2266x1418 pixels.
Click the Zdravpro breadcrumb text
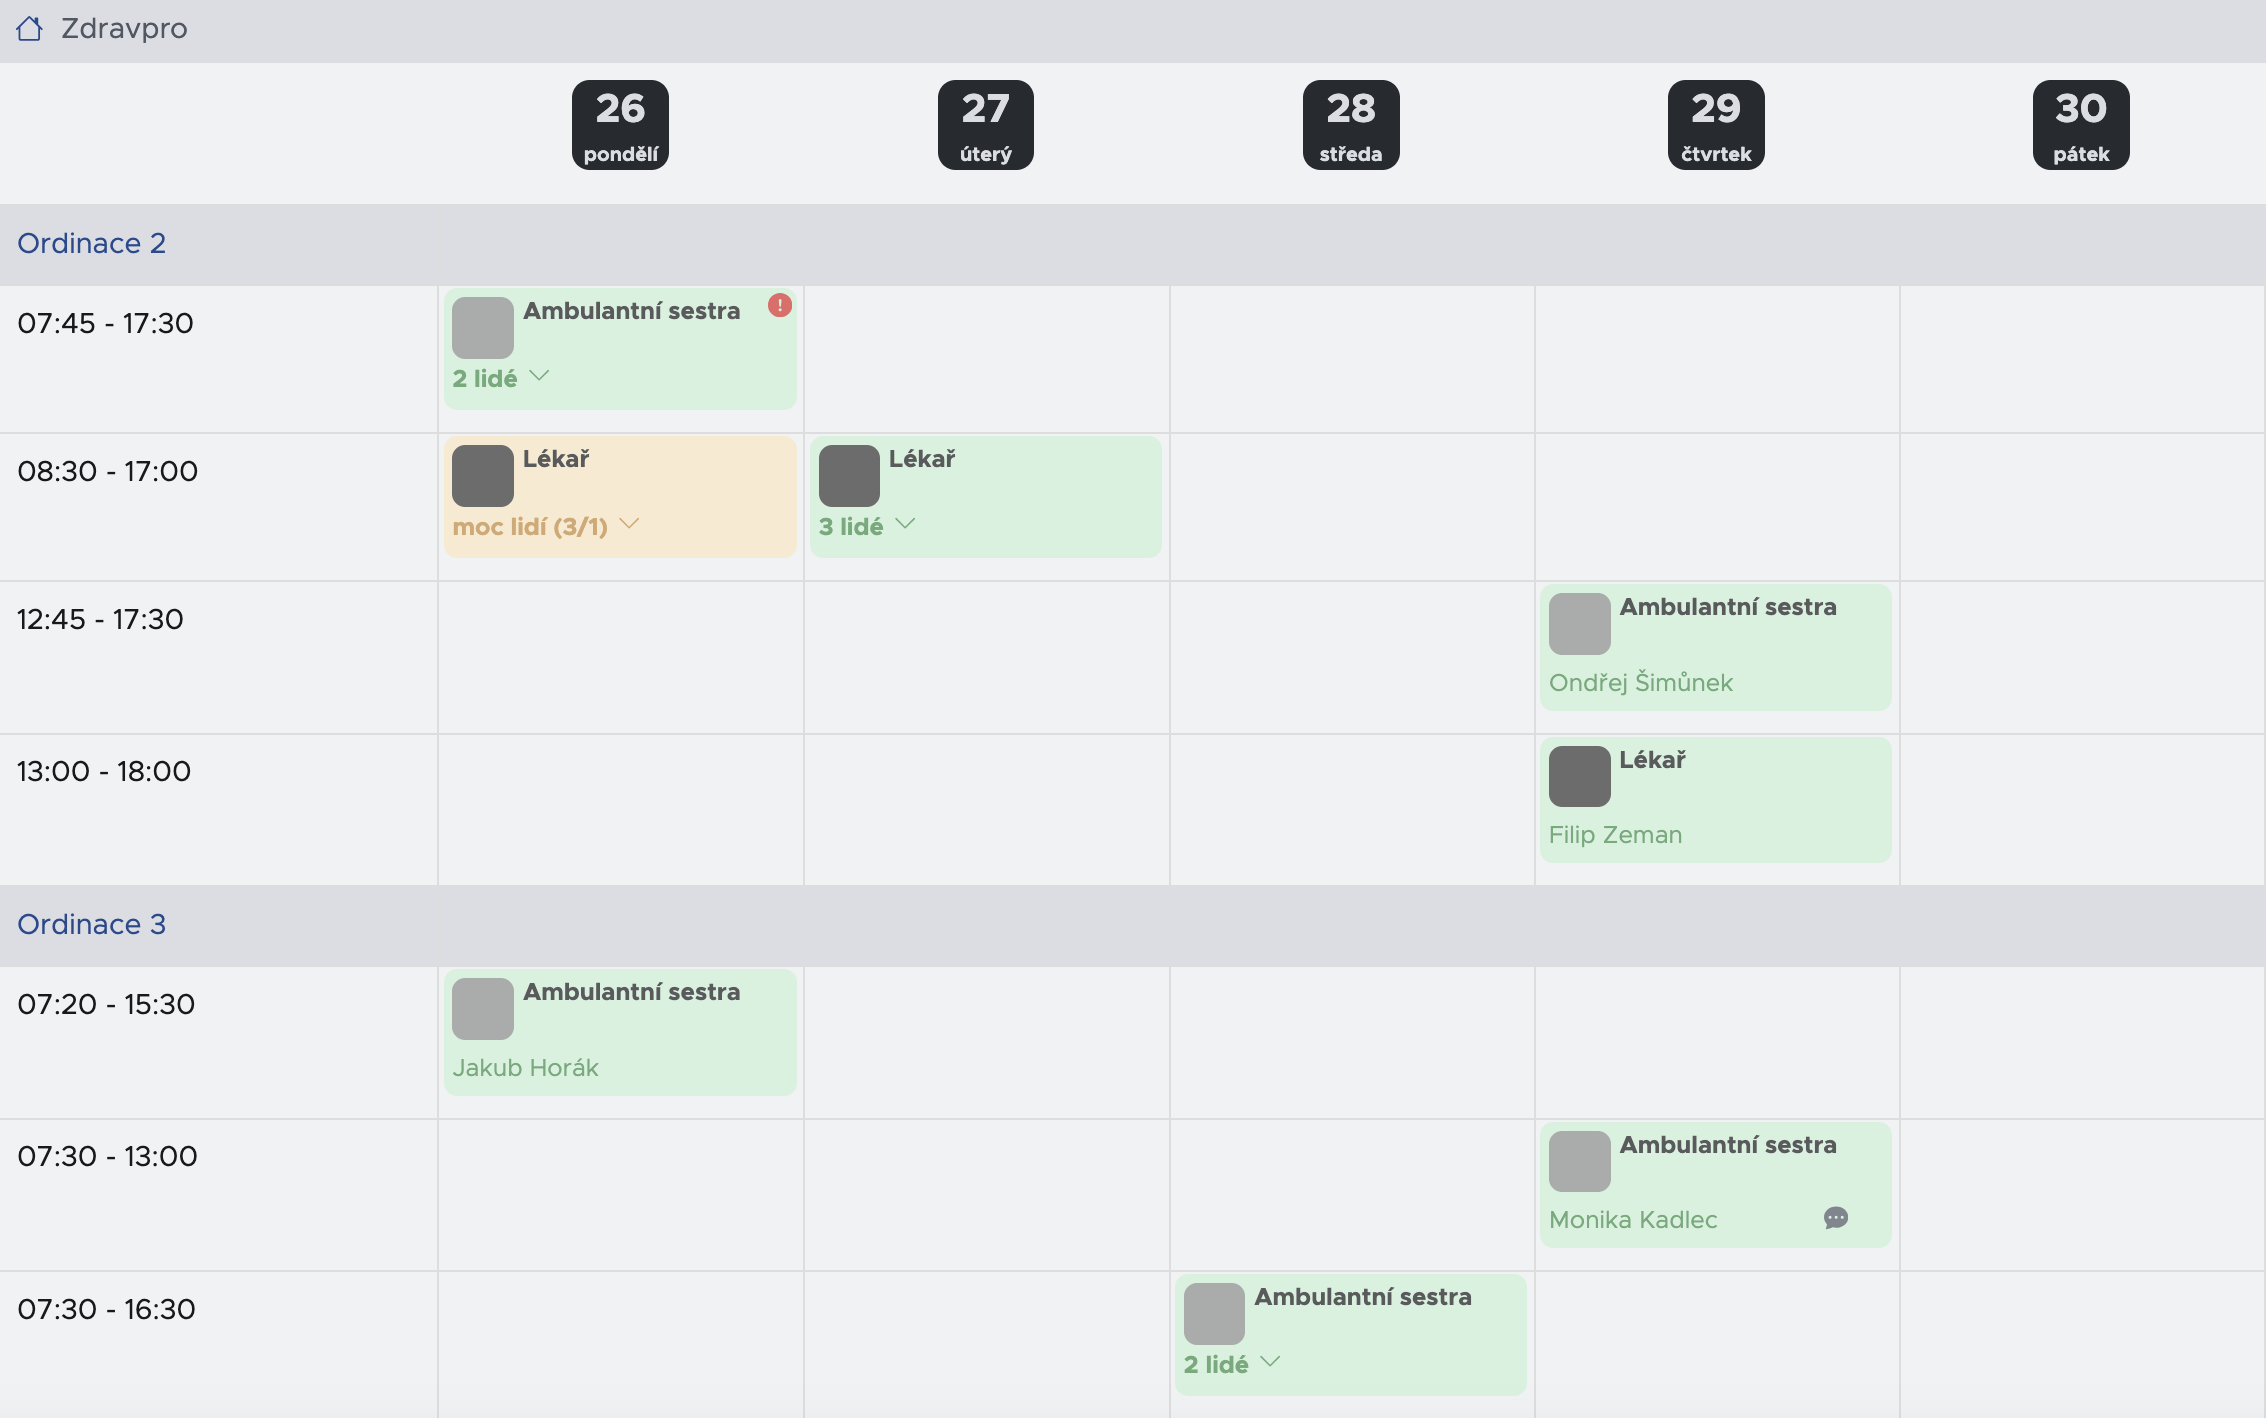pos(124,28)
